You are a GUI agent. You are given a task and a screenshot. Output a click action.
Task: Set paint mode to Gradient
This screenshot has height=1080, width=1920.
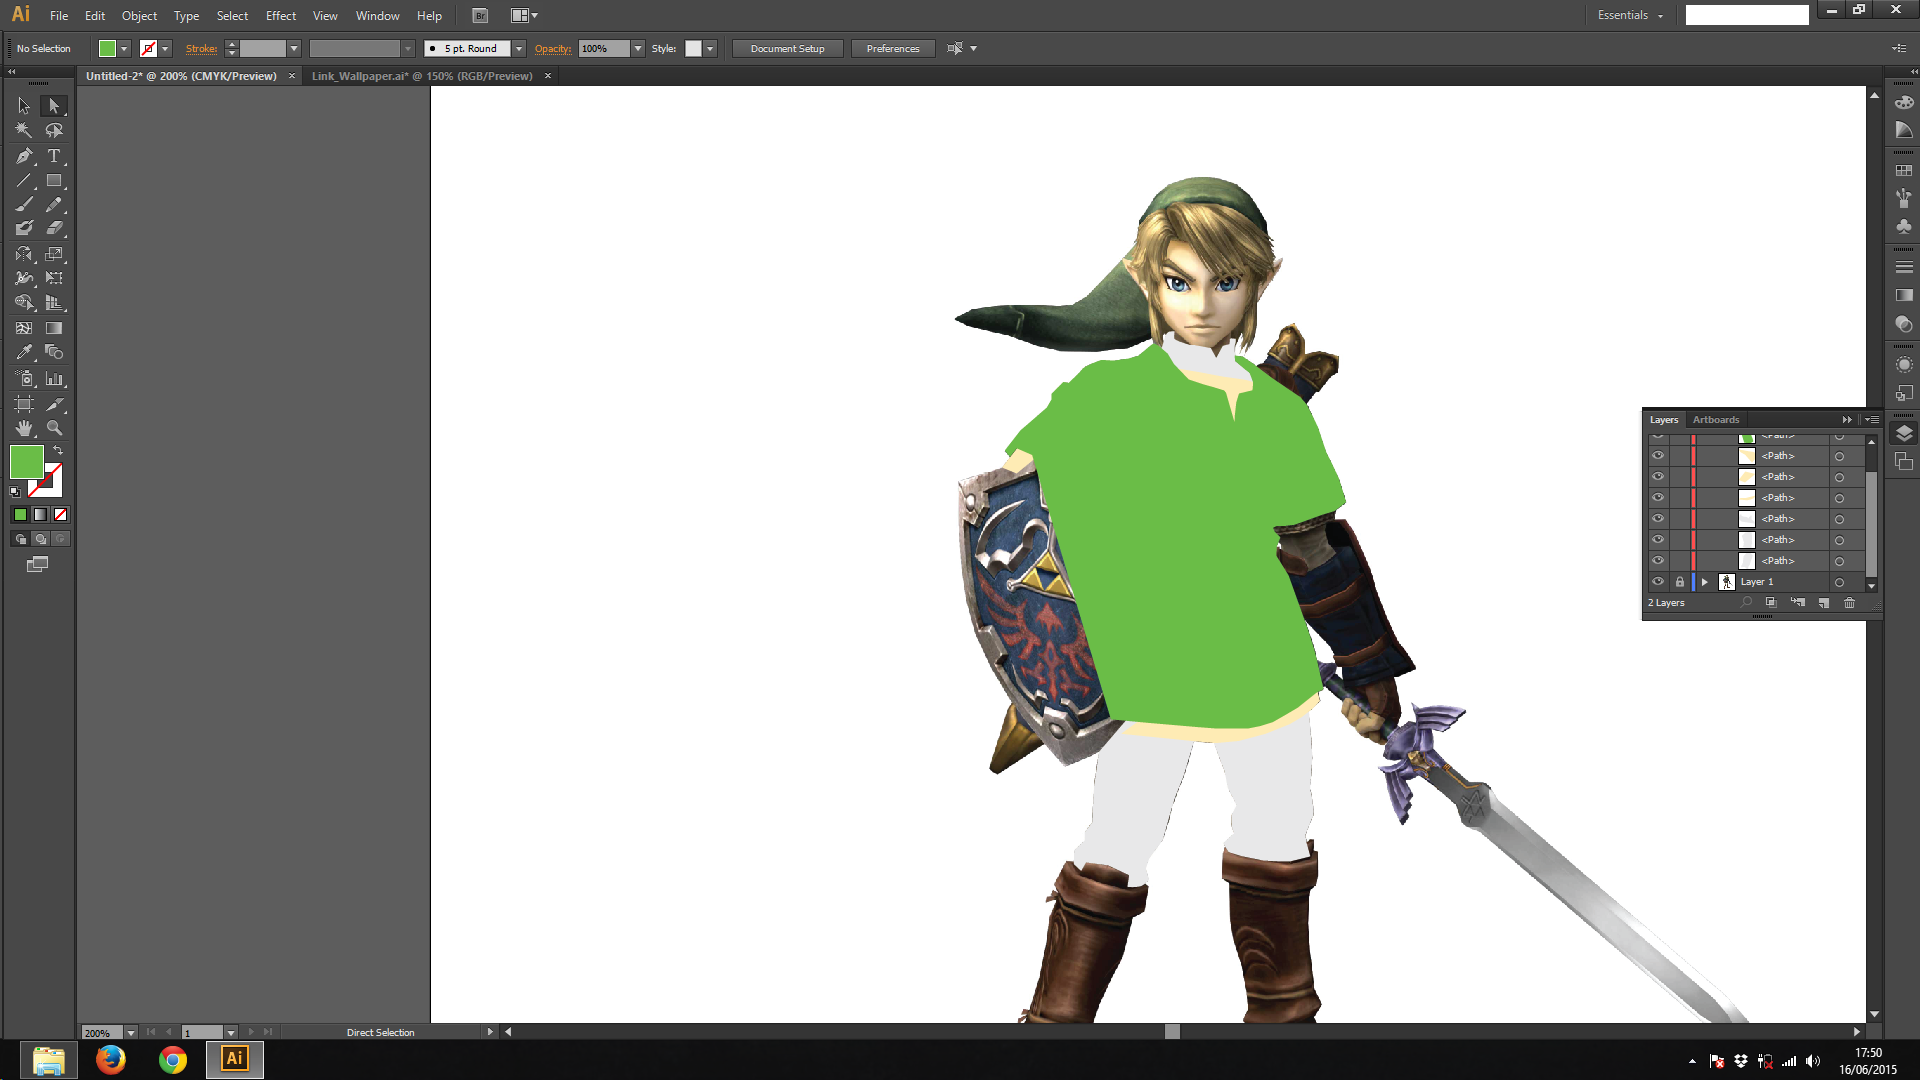pos(40,515)
